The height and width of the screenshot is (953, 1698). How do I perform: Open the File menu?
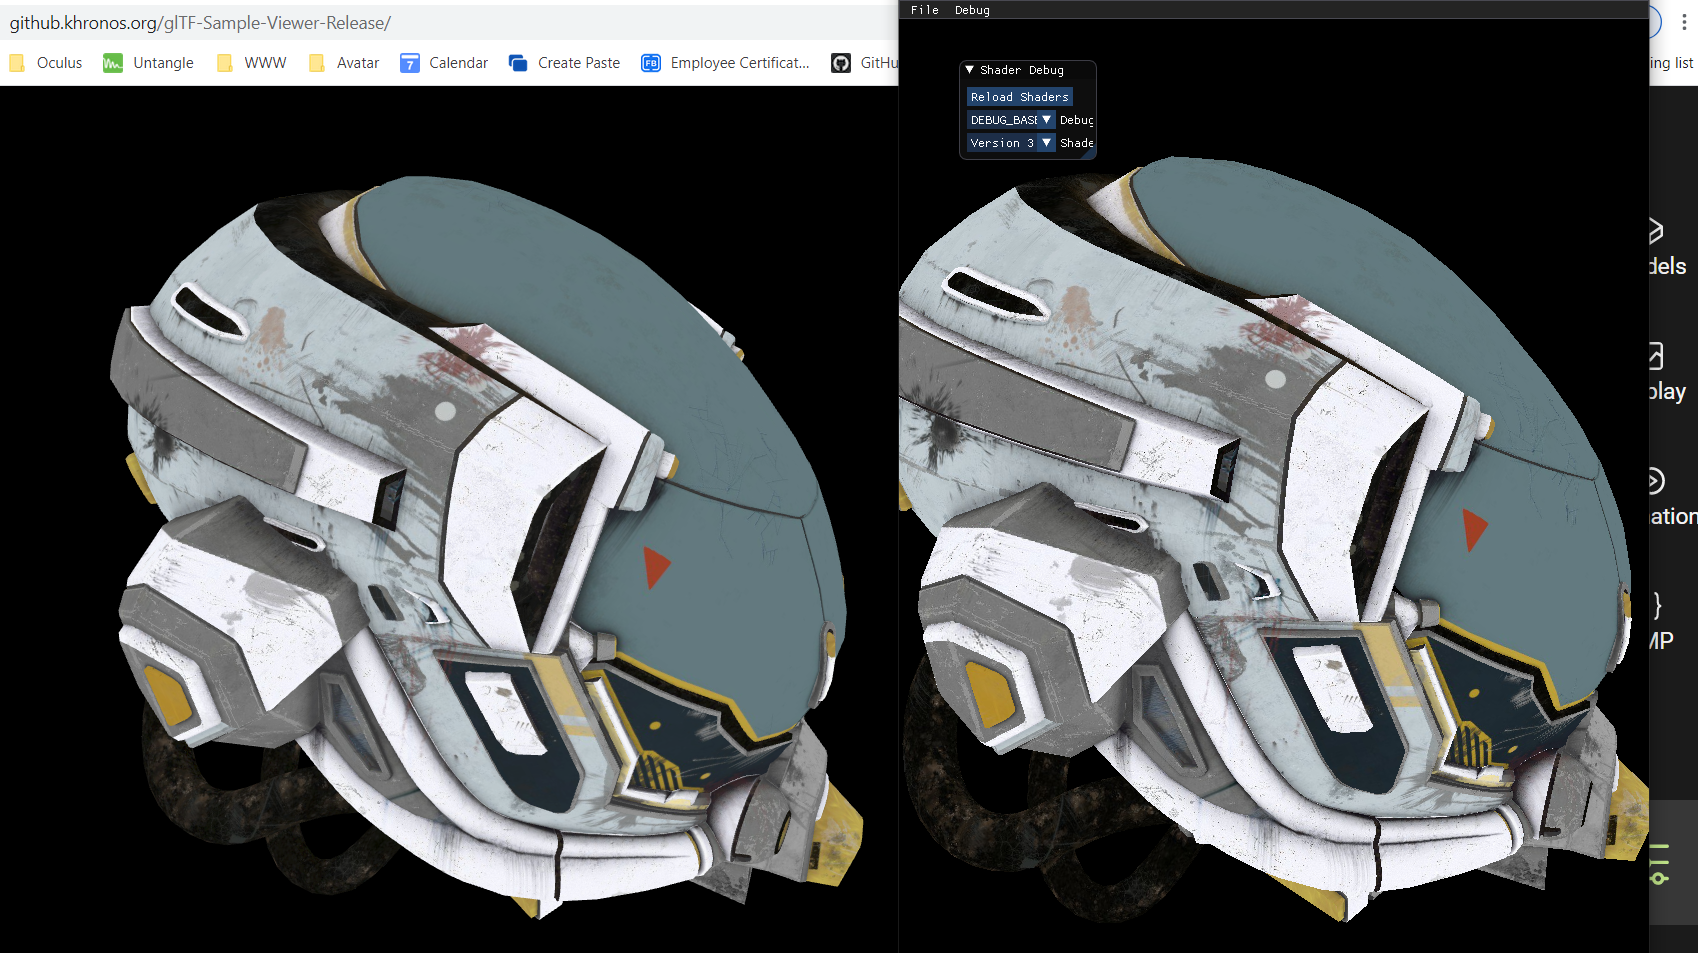click(924, 10)
